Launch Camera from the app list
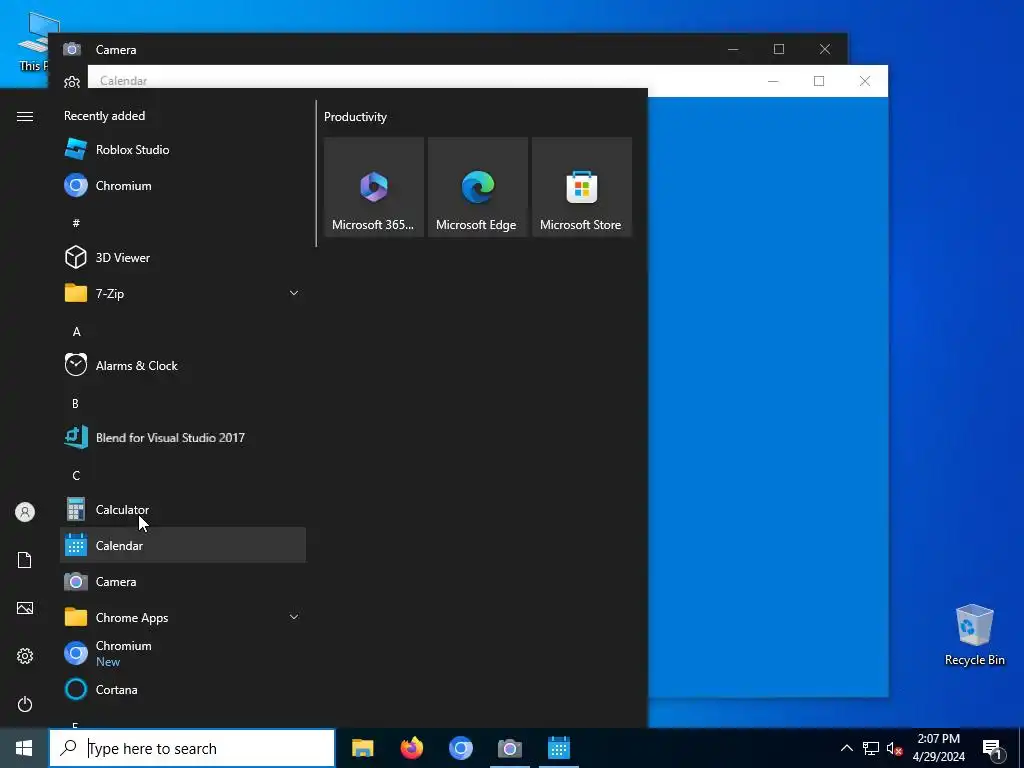Screen dimensions: 1024x768 pos(183,581)
